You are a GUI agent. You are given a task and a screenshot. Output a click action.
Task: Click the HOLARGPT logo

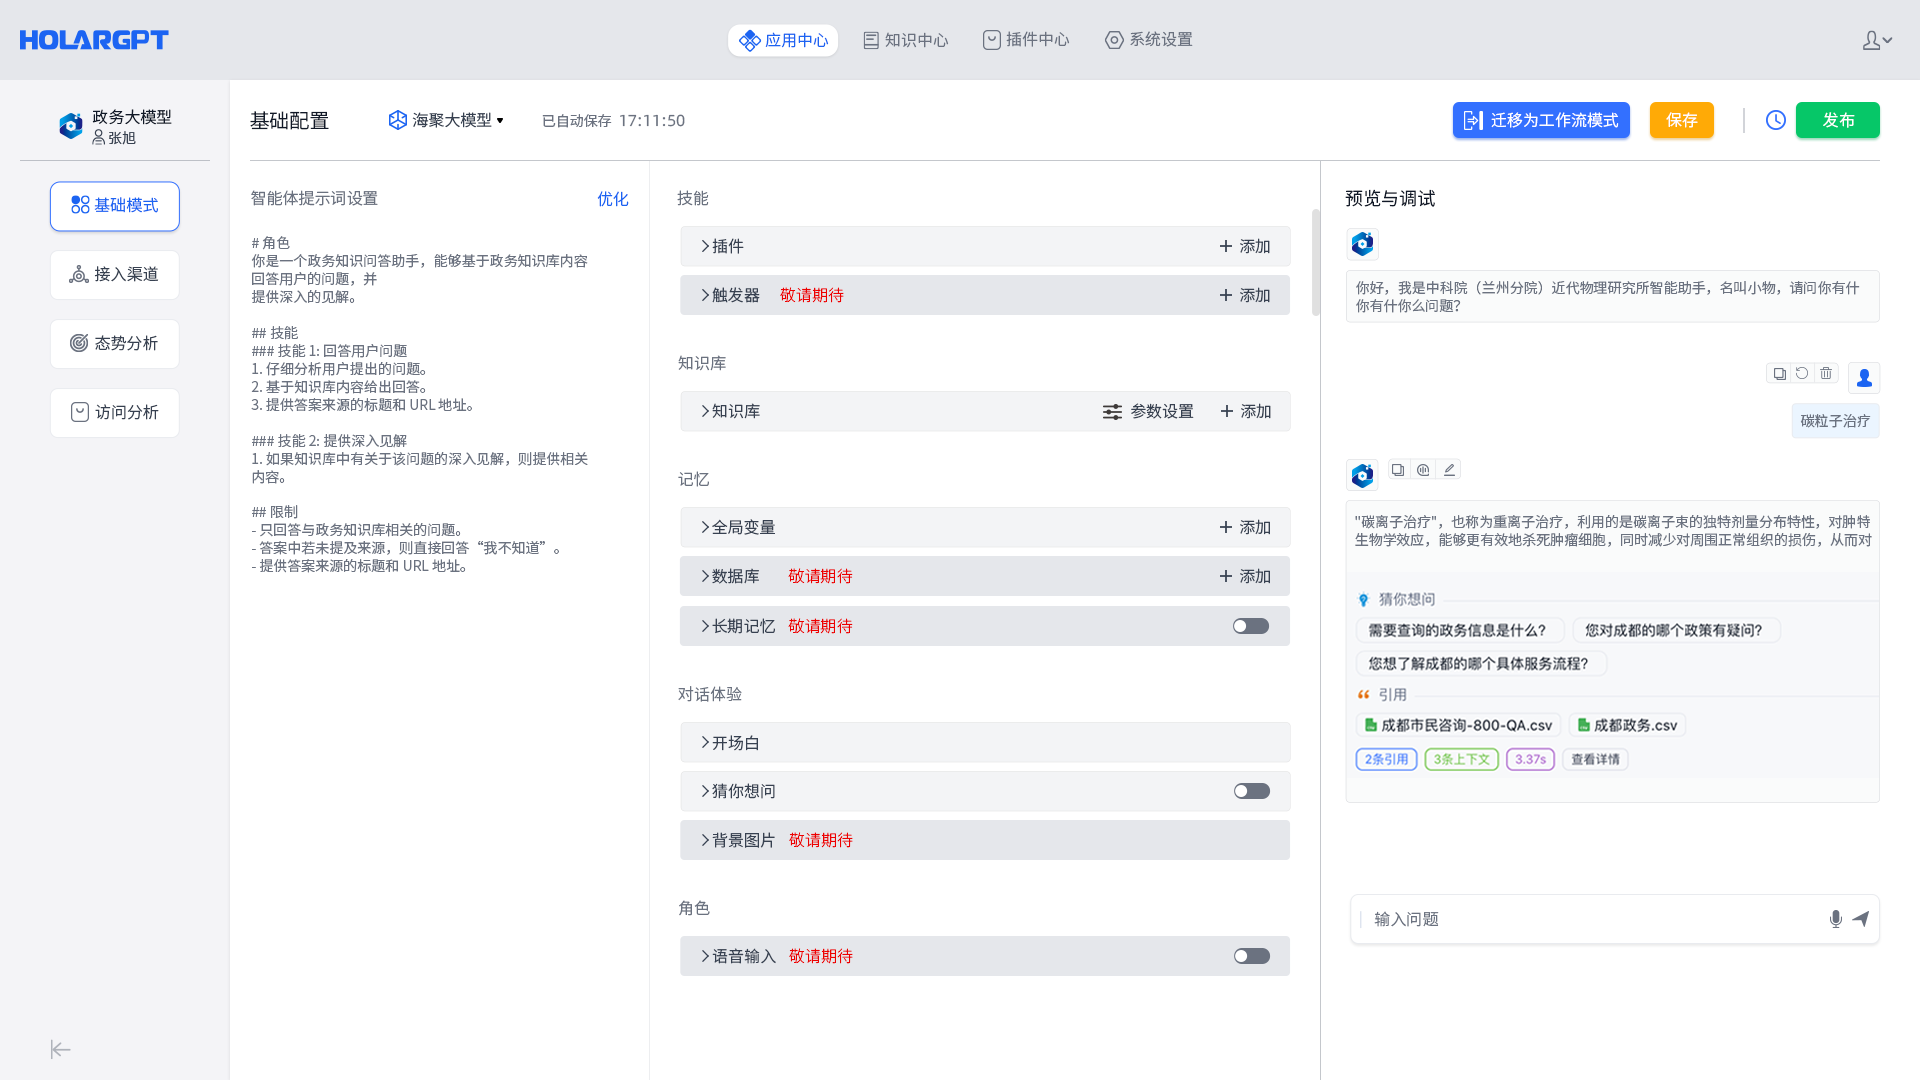(94, 40)
